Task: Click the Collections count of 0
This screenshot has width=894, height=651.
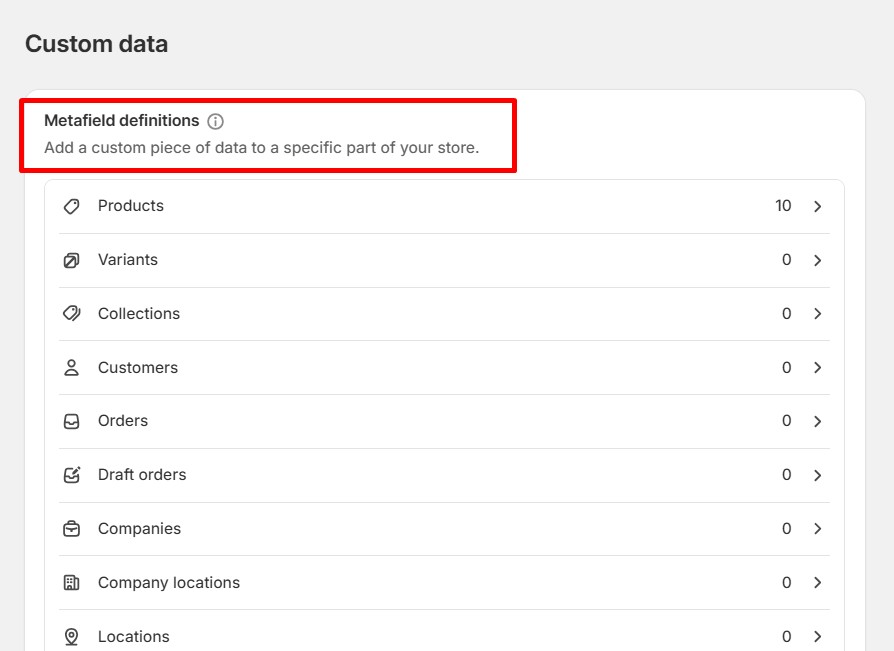Action: [x=787, y=314]
